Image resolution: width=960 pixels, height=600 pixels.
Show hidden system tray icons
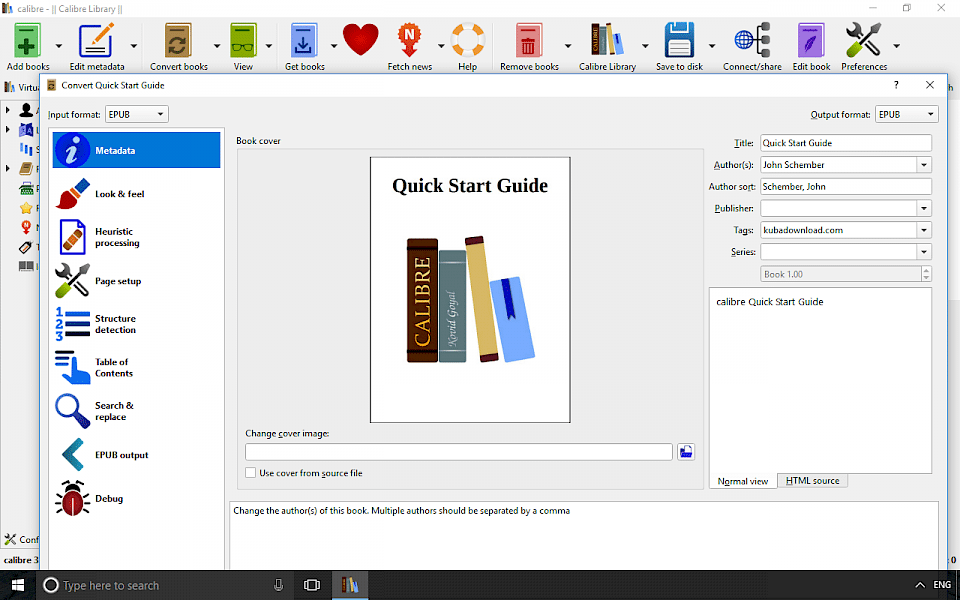[920, 585]
